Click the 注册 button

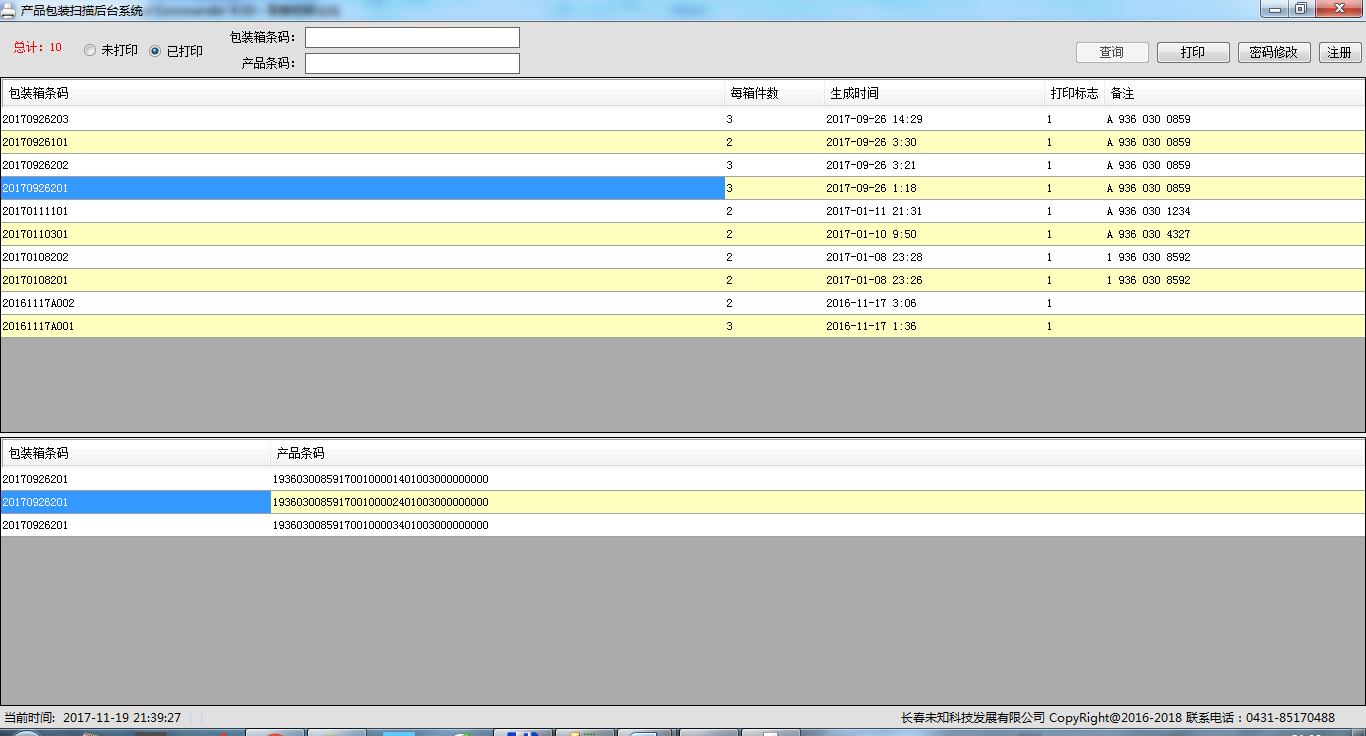[1340, 53]
